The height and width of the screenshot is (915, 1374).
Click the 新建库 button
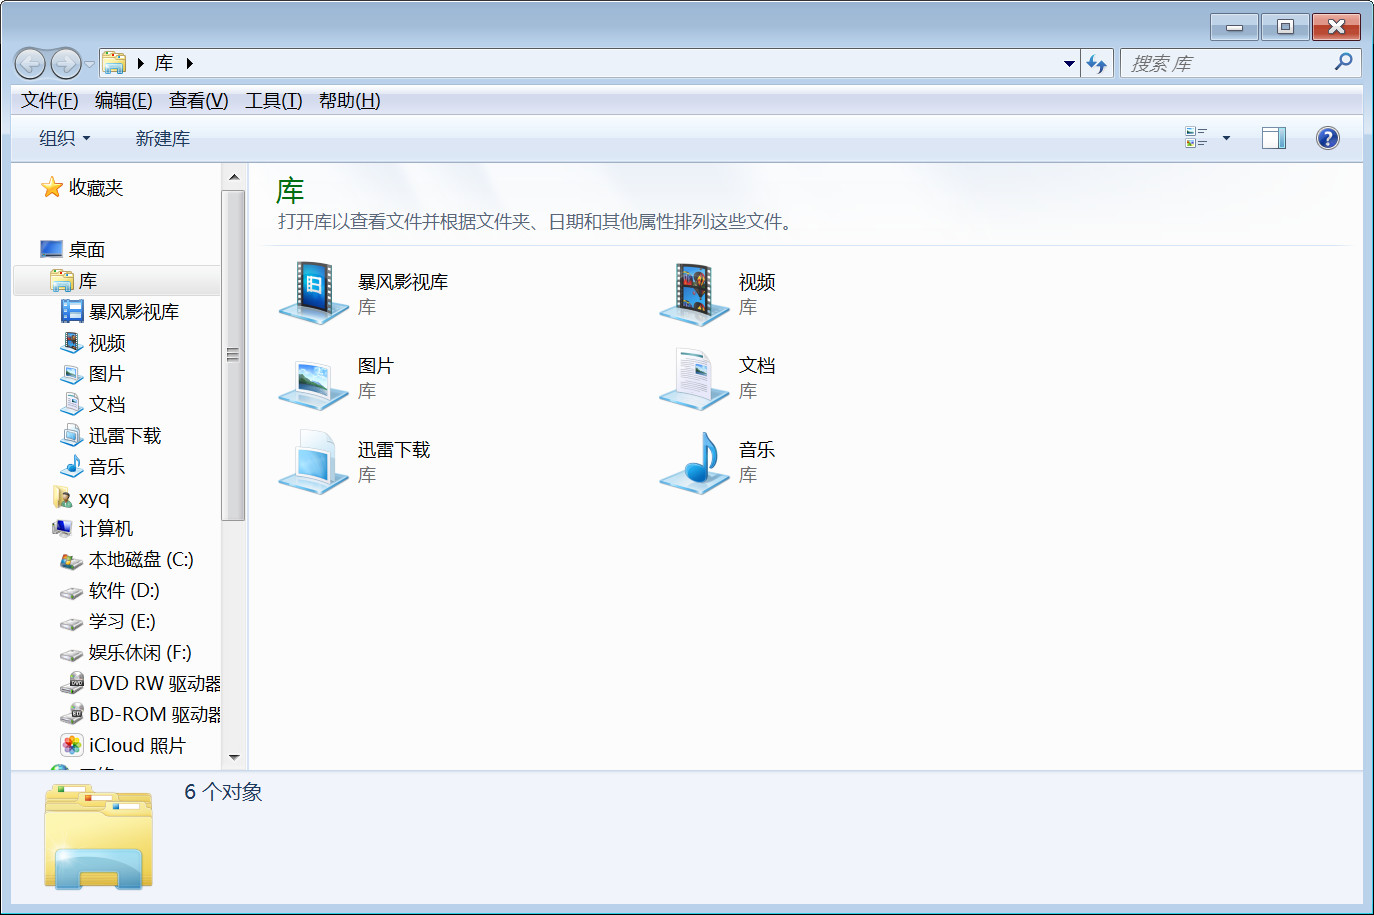tap(162, 138)
